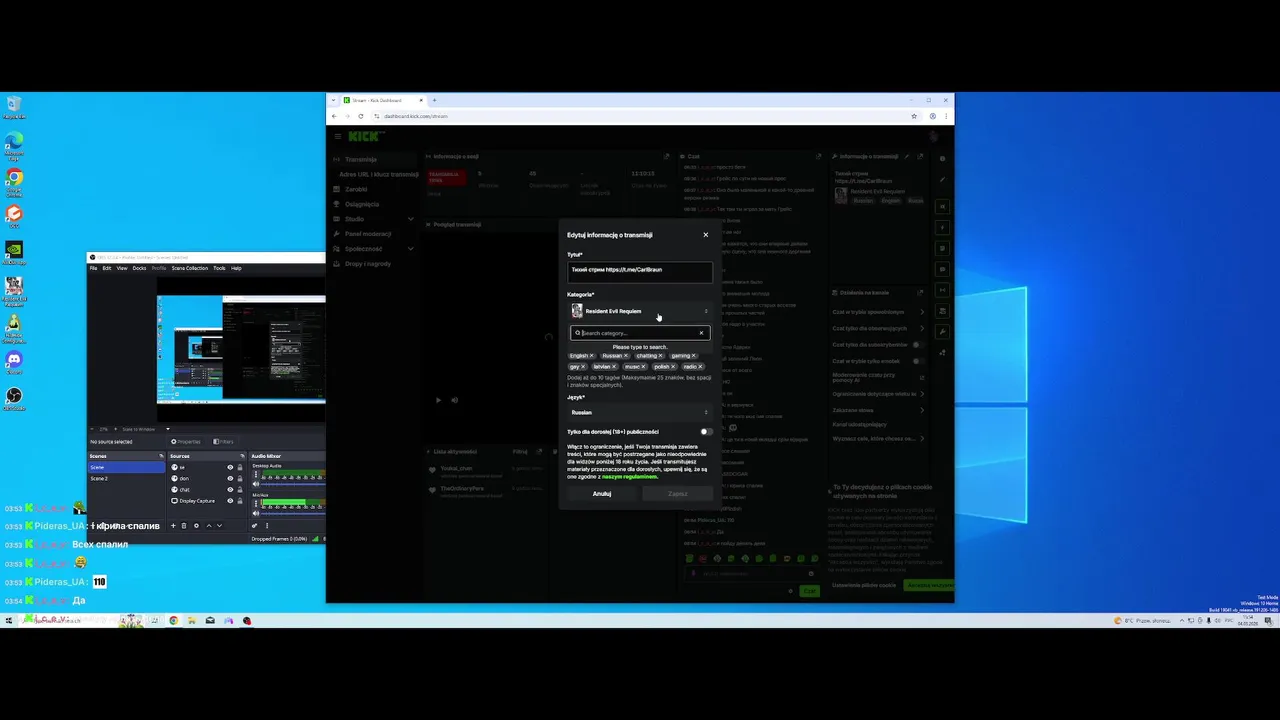This screenshot has height=720, width=1280.
Task: Open OBS source Filters button
Action: point(224,441)
